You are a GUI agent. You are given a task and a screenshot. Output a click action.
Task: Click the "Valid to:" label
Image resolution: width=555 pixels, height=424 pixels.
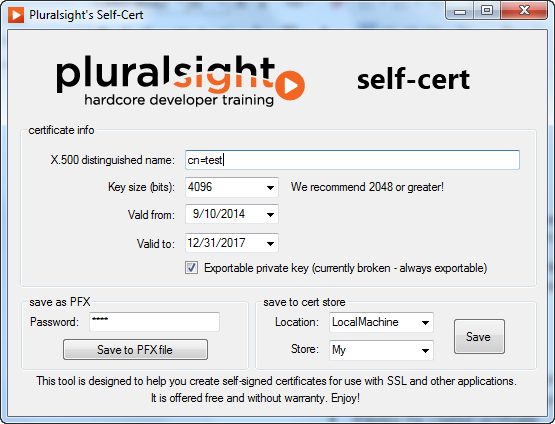[x=156, y=244]
